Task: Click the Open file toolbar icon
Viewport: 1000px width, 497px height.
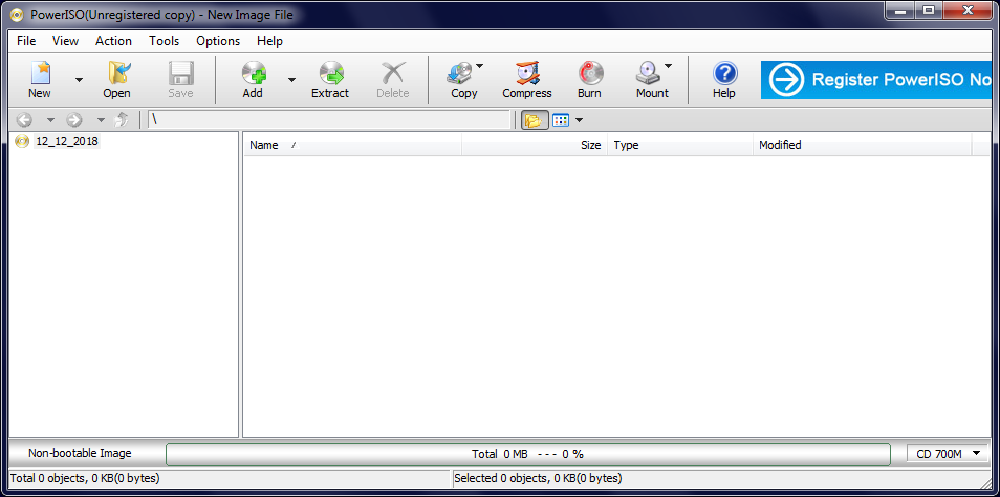Action: 119,73
